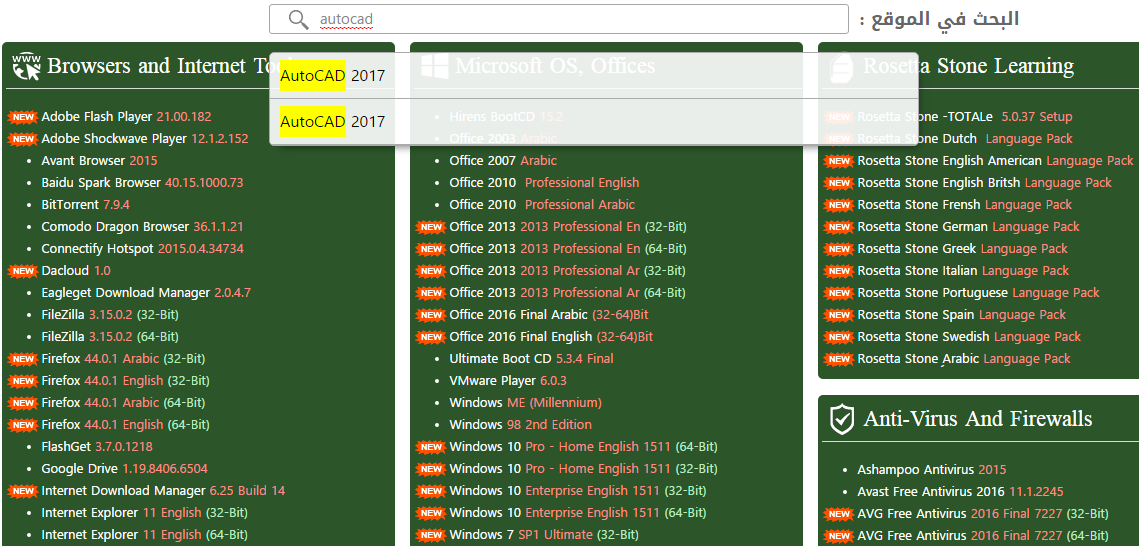Open AVG Free Antivirus 2016 Final 7227 (64-Bit)
Image resolution: width=1143 pixels, height=546 pixels.
[983, 536]
